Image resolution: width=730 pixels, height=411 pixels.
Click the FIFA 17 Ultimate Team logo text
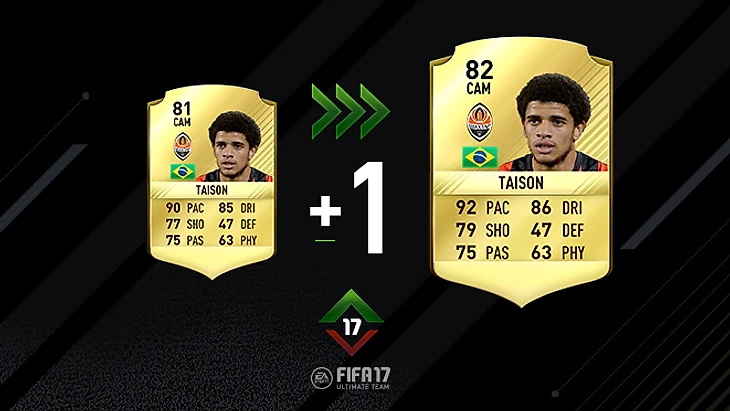point(363,378)
